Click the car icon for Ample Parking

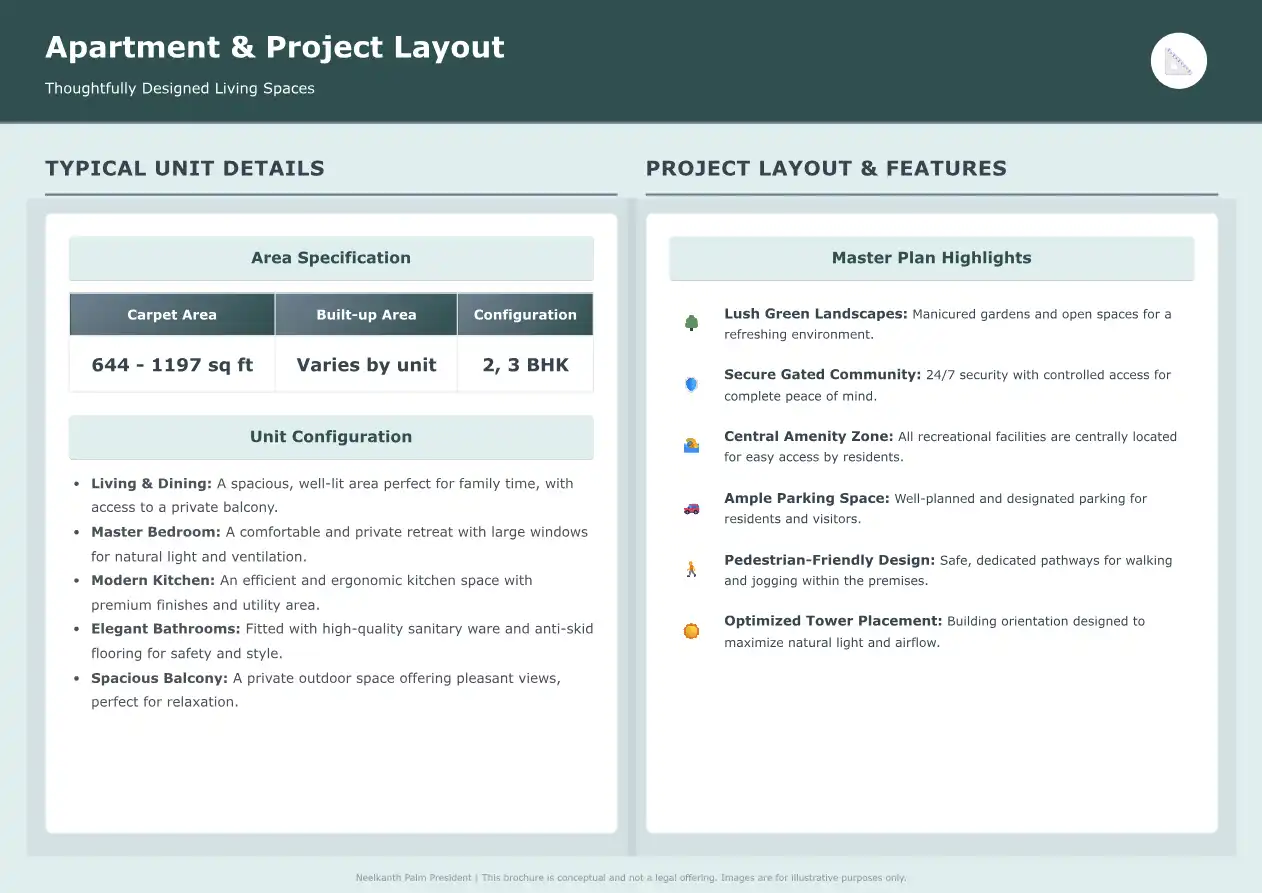pos(691,508)
